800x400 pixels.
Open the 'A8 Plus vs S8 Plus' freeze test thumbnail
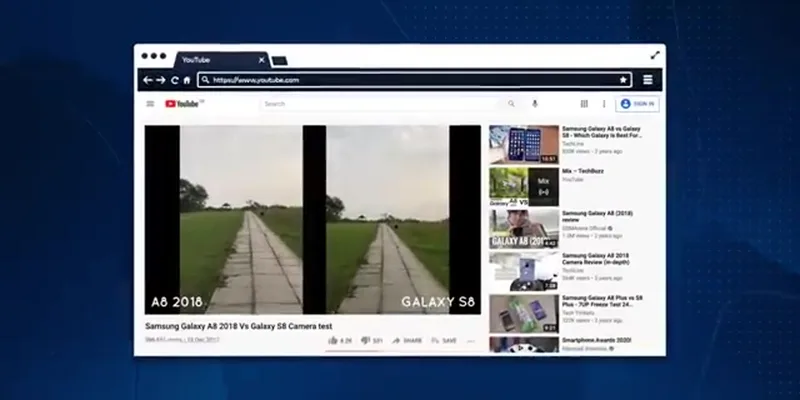pyautogui.click(x=524, y=313)
